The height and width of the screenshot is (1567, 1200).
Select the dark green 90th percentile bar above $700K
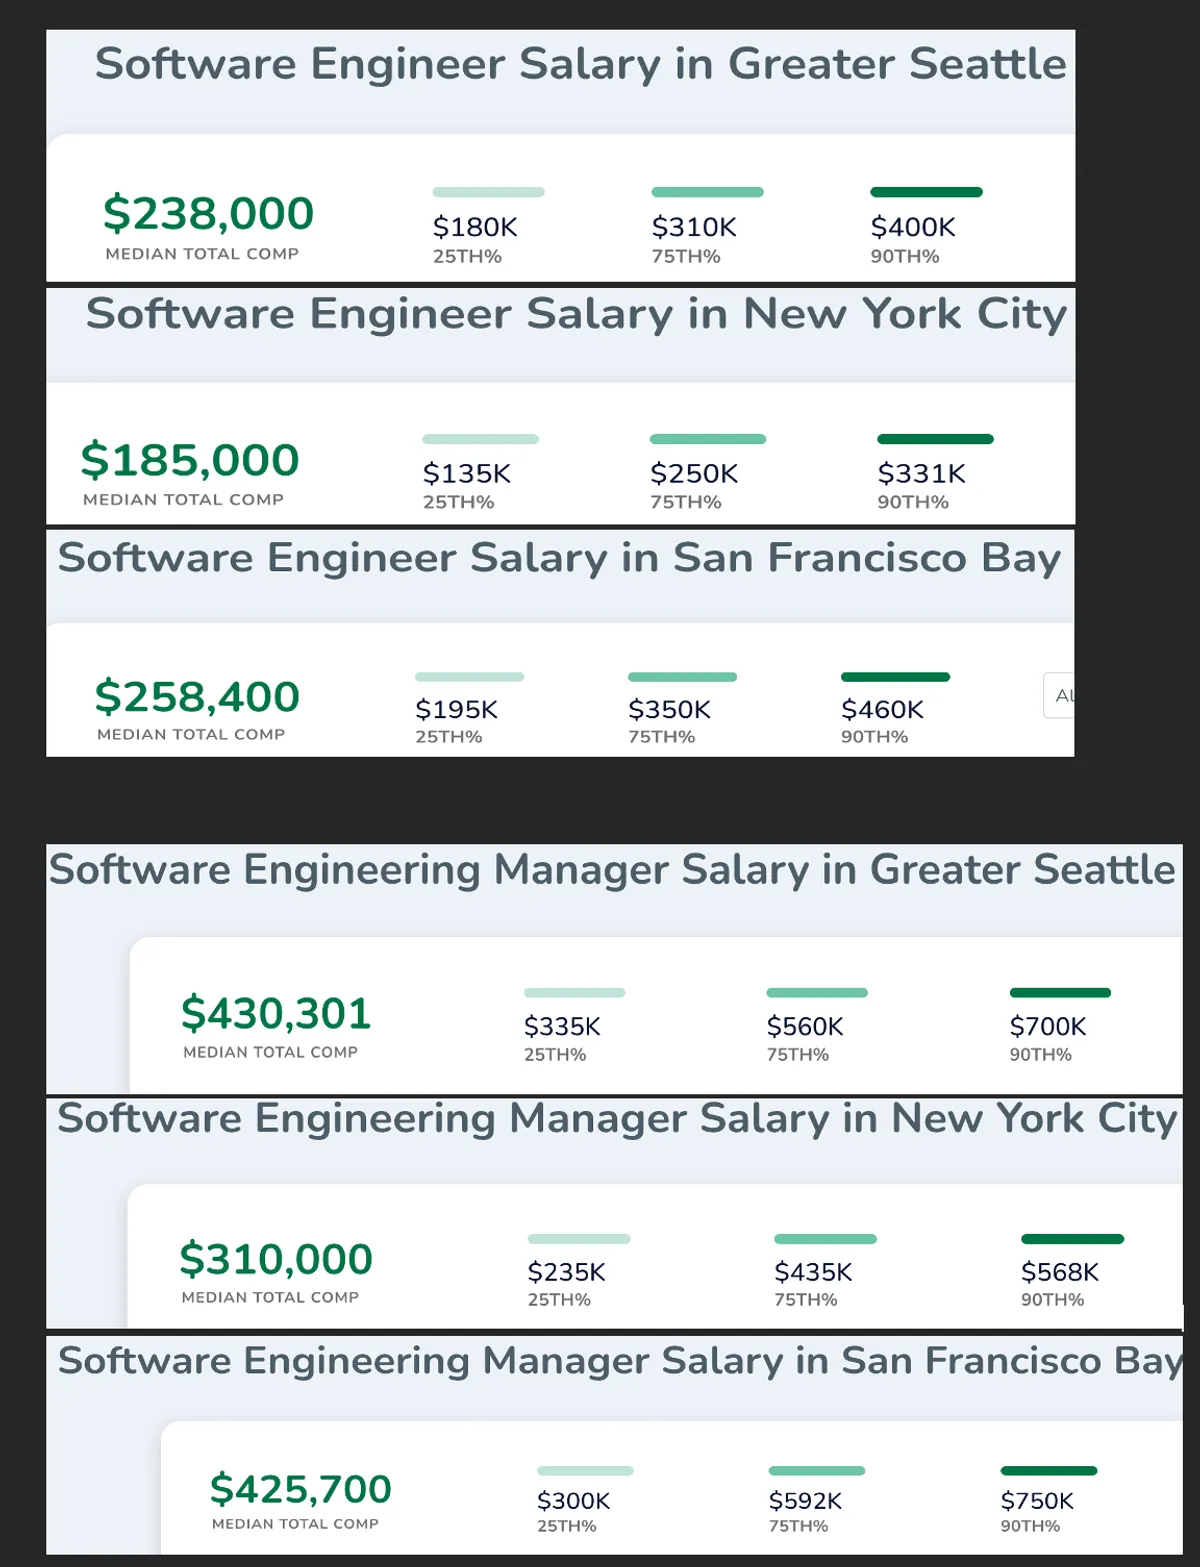[1060, 993]
